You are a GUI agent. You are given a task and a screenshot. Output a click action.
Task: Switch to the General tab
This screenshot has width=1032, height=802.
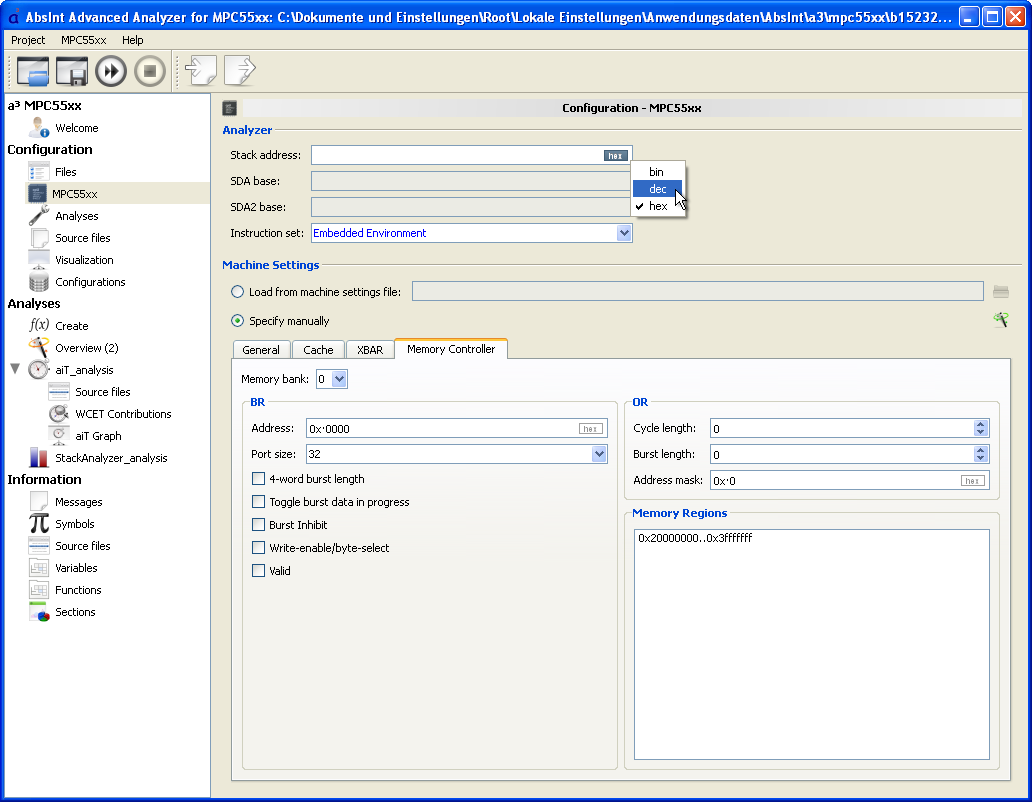(x=261, y=350)
